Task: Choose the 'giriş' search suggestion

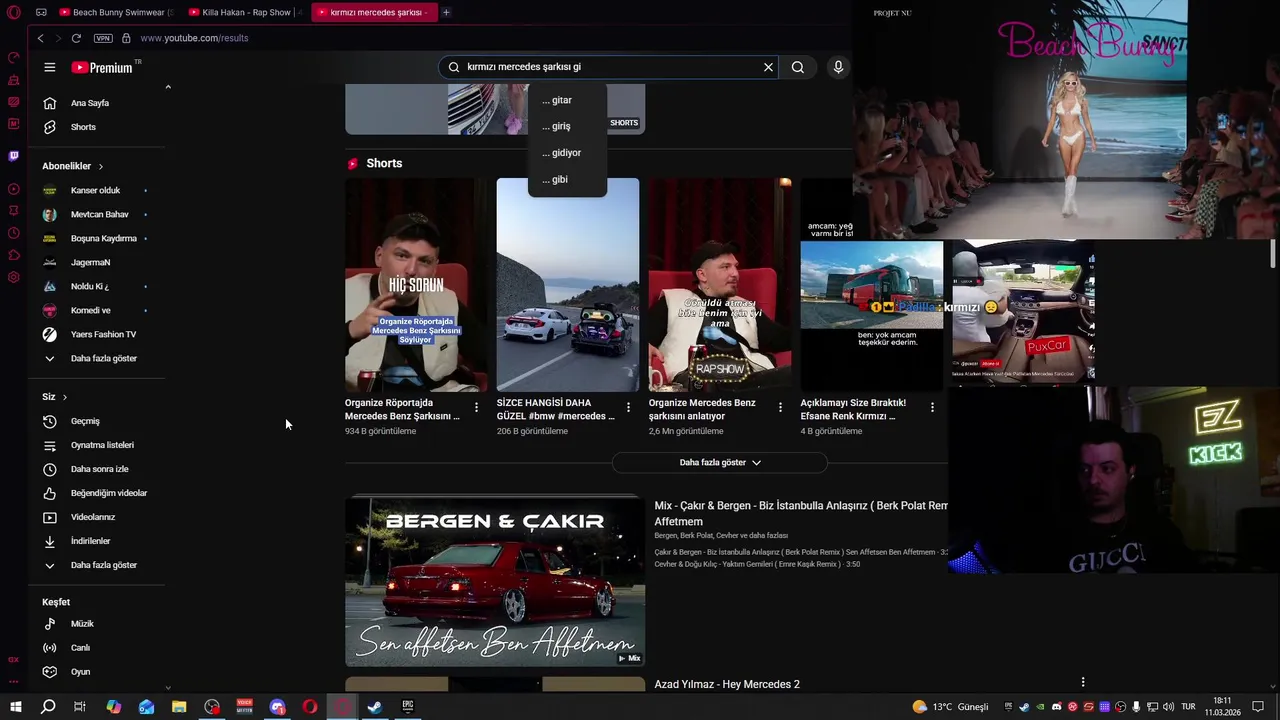Action: [x=567, y=126]
